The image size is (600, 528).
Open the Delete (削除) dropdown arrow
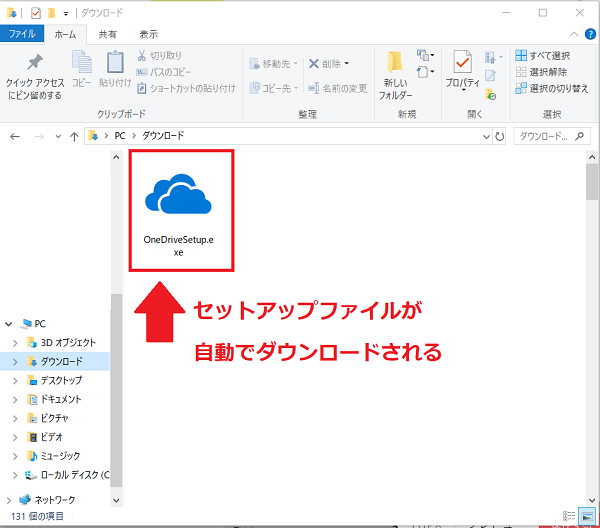point(347,63)
